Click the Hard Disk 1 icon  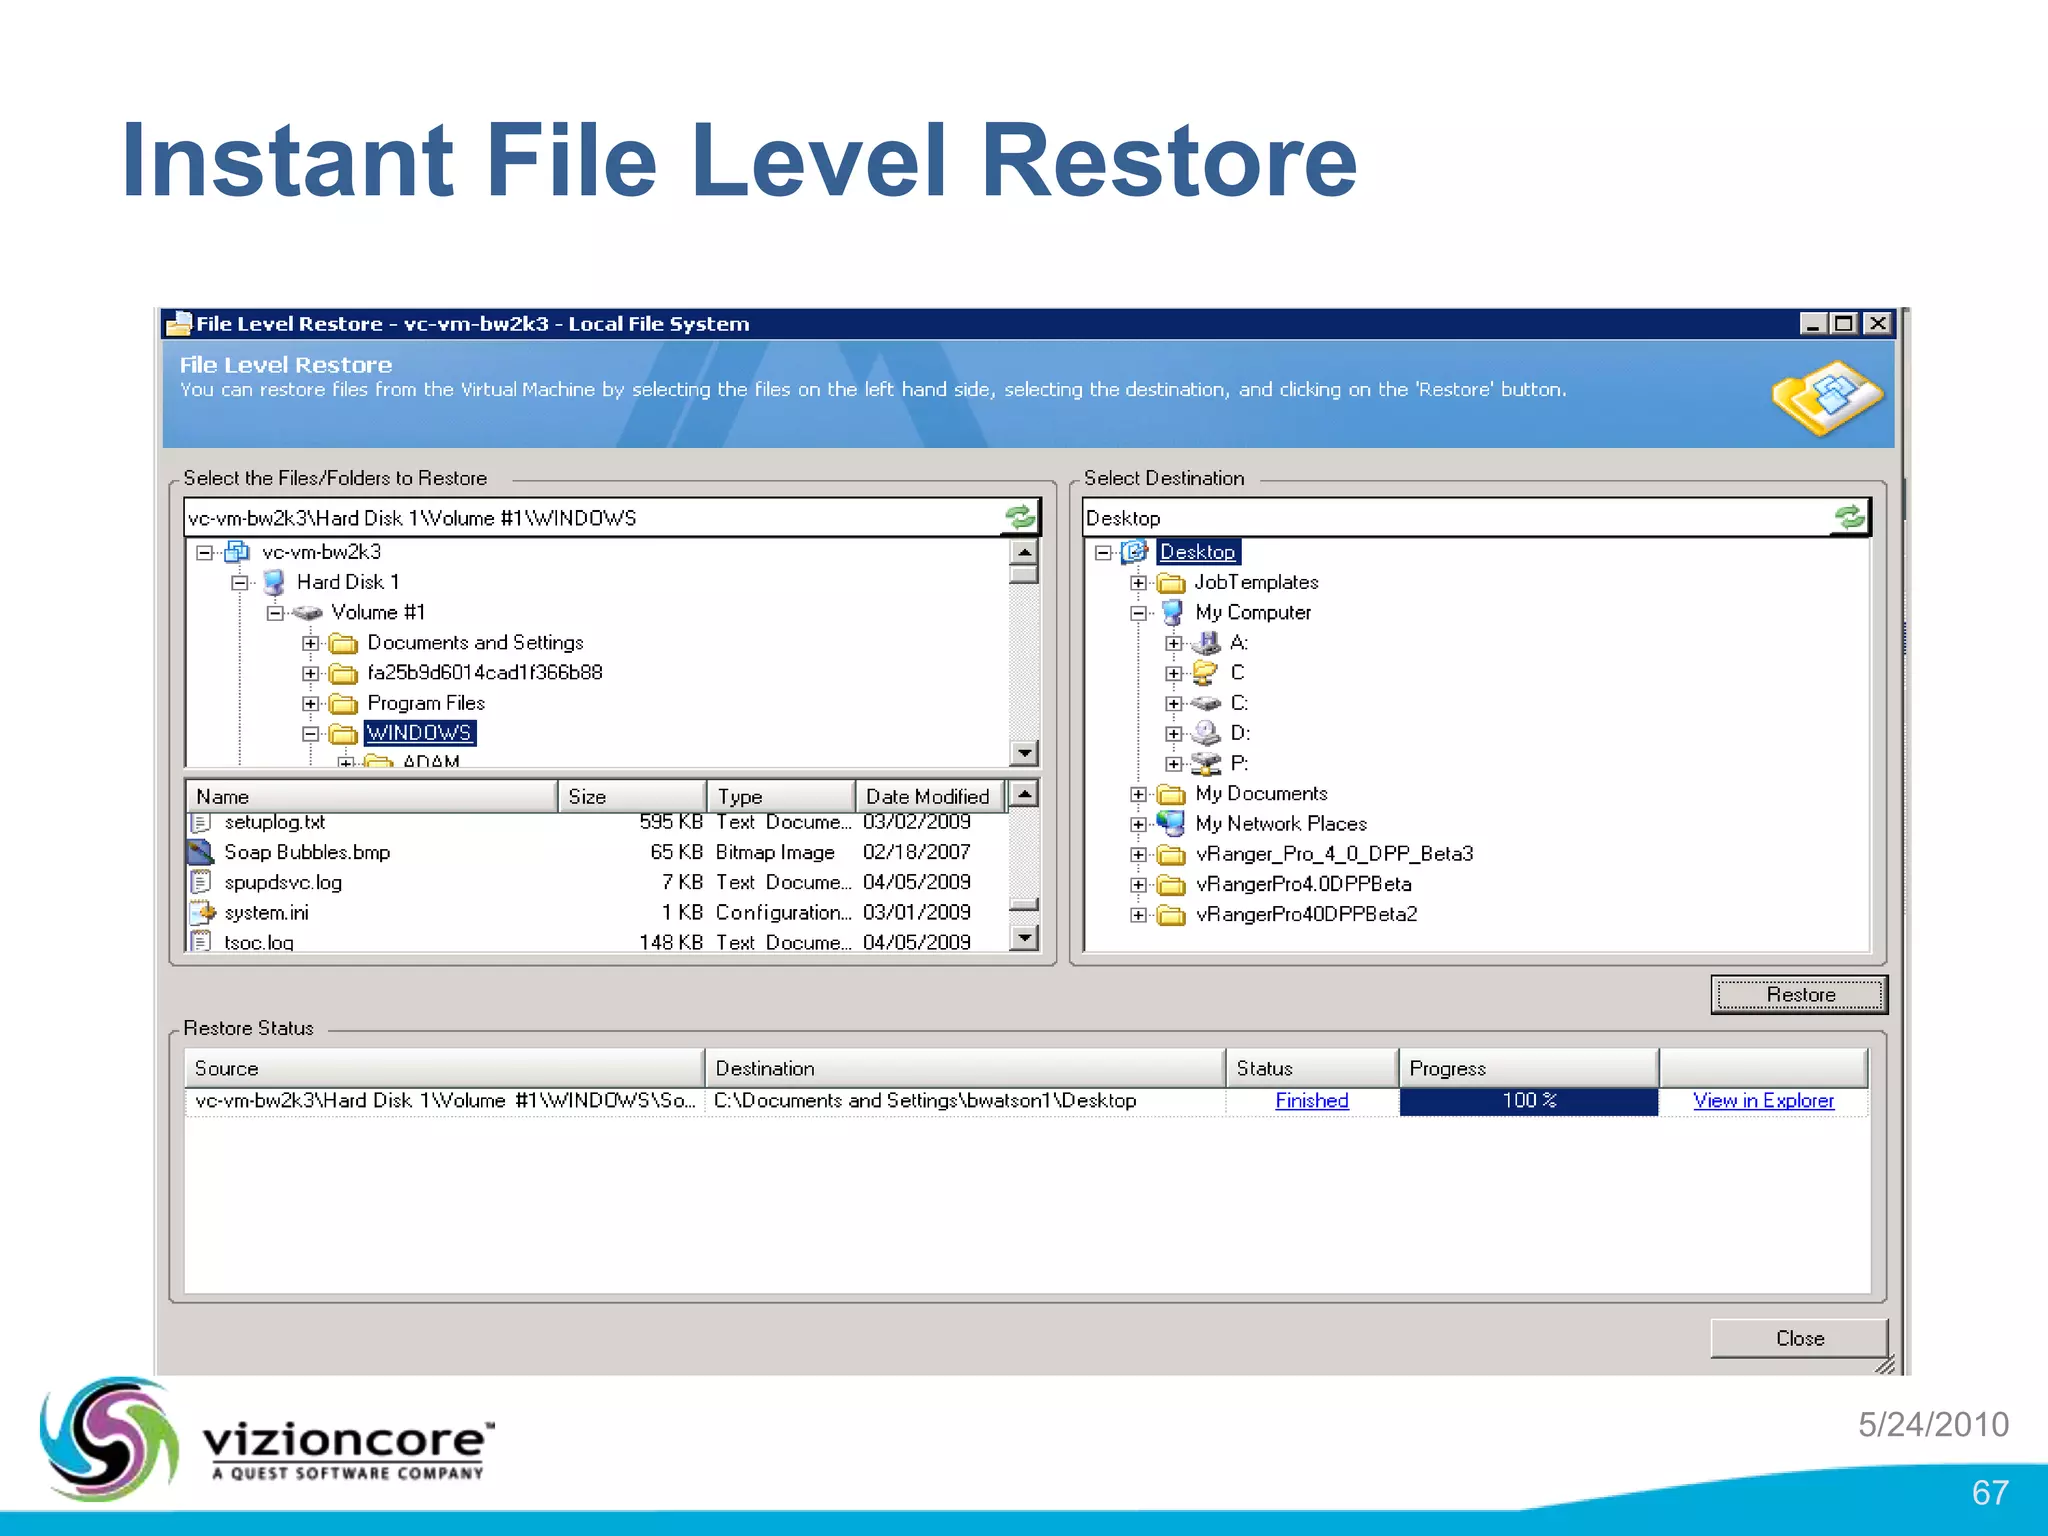pyautogui.click(x=273, y=582)
